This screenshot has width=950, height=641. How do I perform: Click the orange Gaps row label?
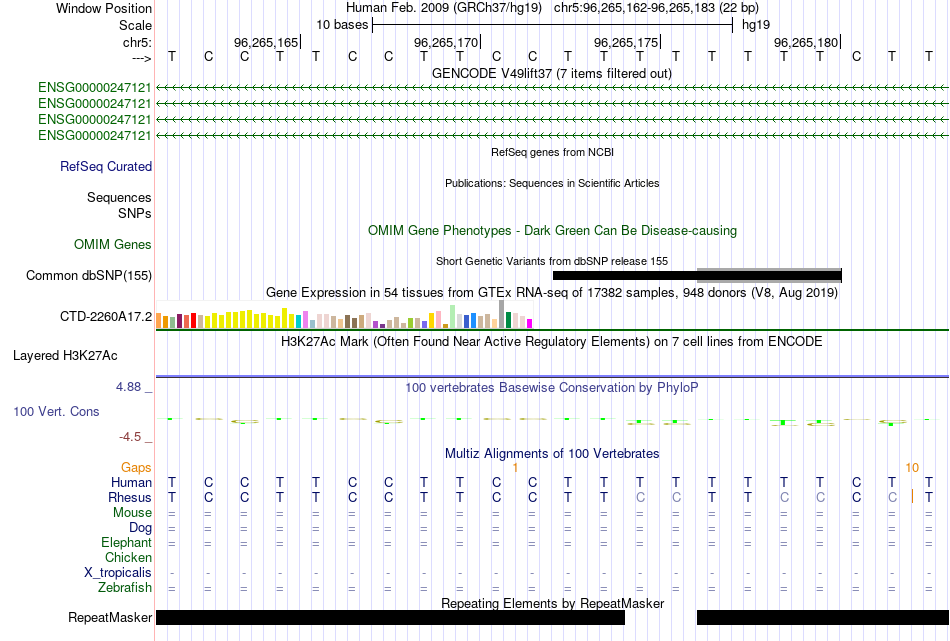pyautogui.click(x=136, y=467)
